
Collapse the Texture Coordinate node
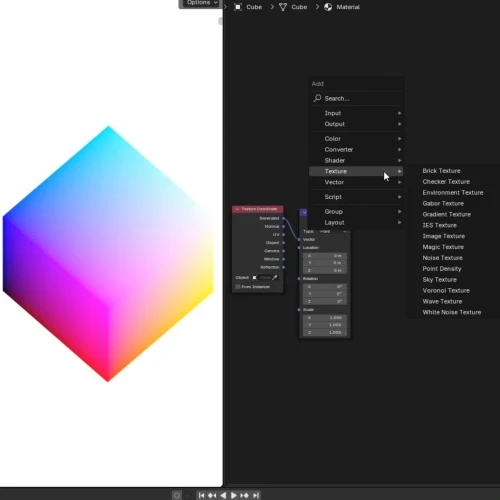[237, 209]
